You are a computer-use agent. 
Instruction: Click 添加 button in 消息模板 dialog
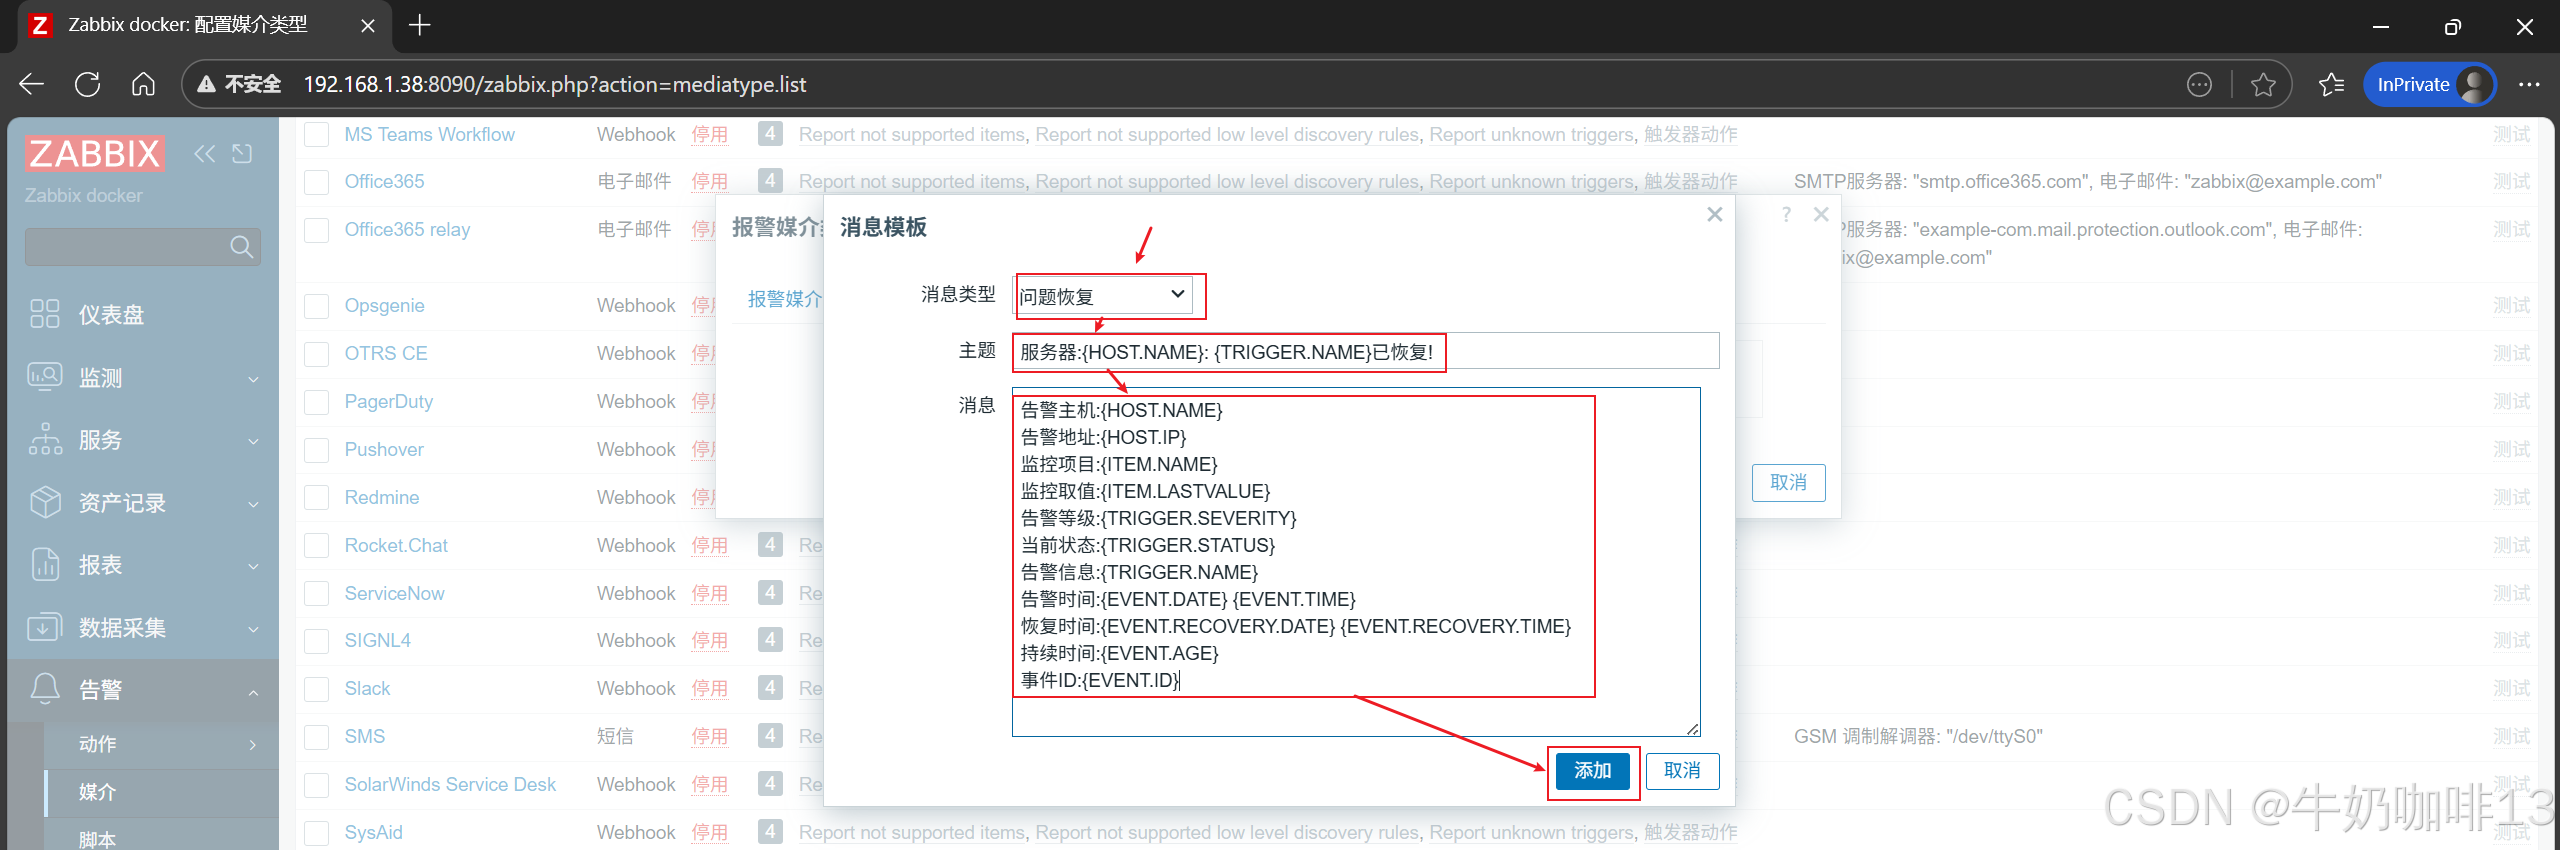point(1593,771)
